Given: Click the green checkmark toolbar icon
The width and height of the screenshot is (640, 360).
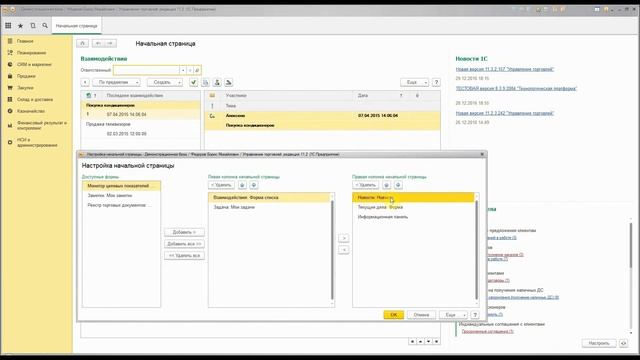Looking at the screenshot, I should [x=193, y=82].
